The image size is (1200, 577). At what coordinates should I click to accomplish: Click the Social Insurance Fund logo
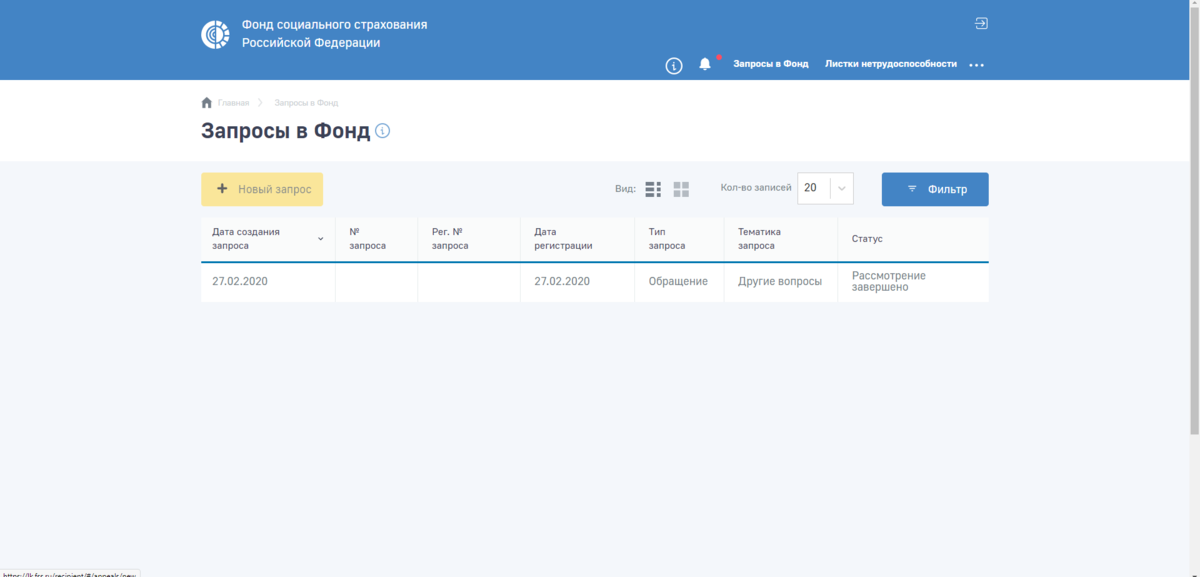(216, 34)
